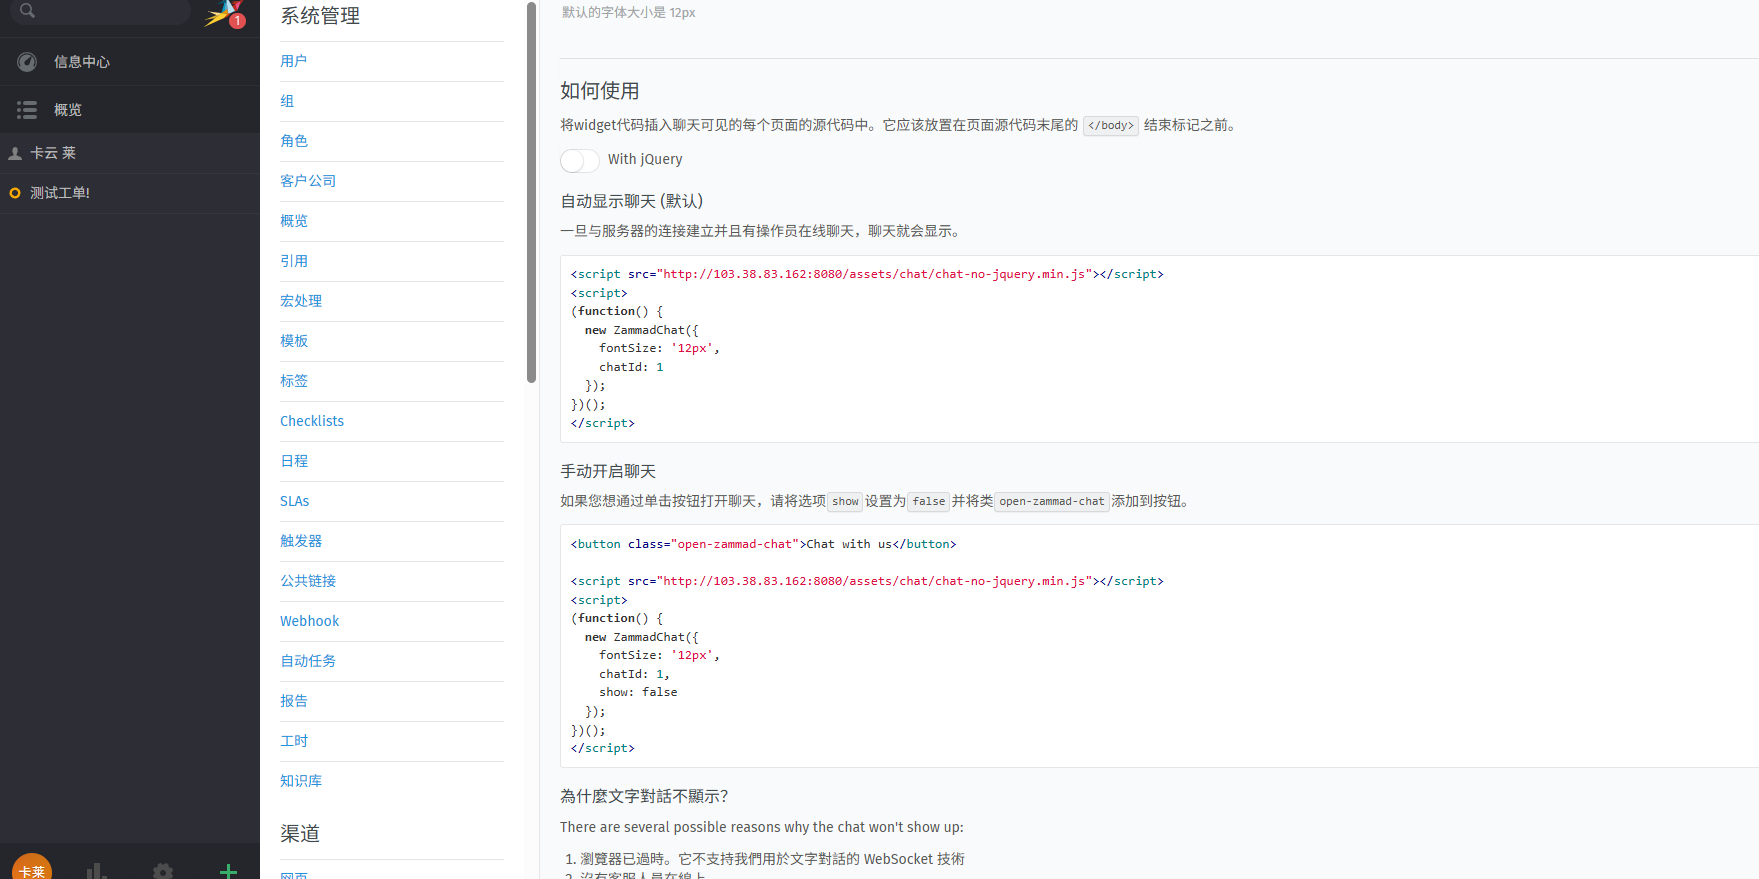The height and width of the screenshot is (879, 1759).
Task: Navigate to 触发器
Action: coord(301,541)
